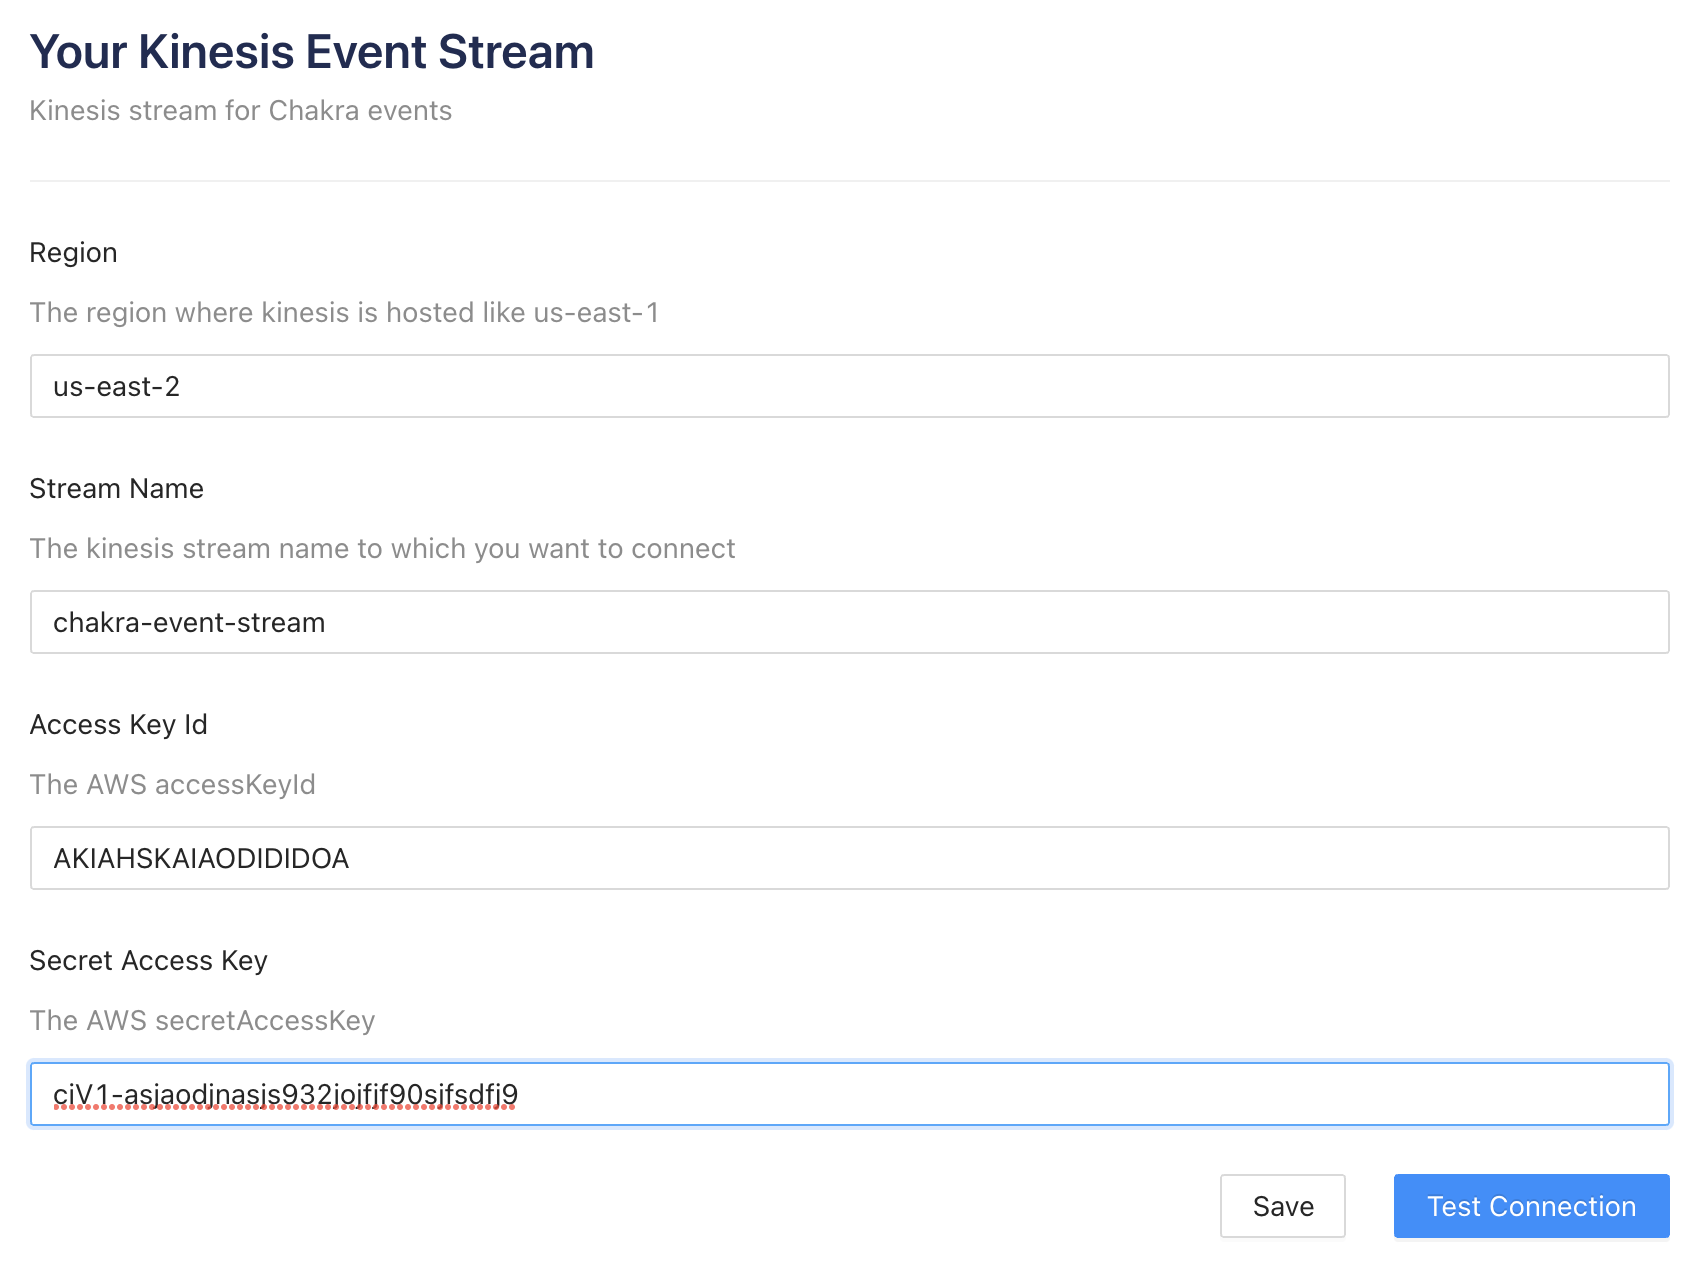The image size is (1694, 1270).
Task: Click the Region label
Action: (74, 253)
